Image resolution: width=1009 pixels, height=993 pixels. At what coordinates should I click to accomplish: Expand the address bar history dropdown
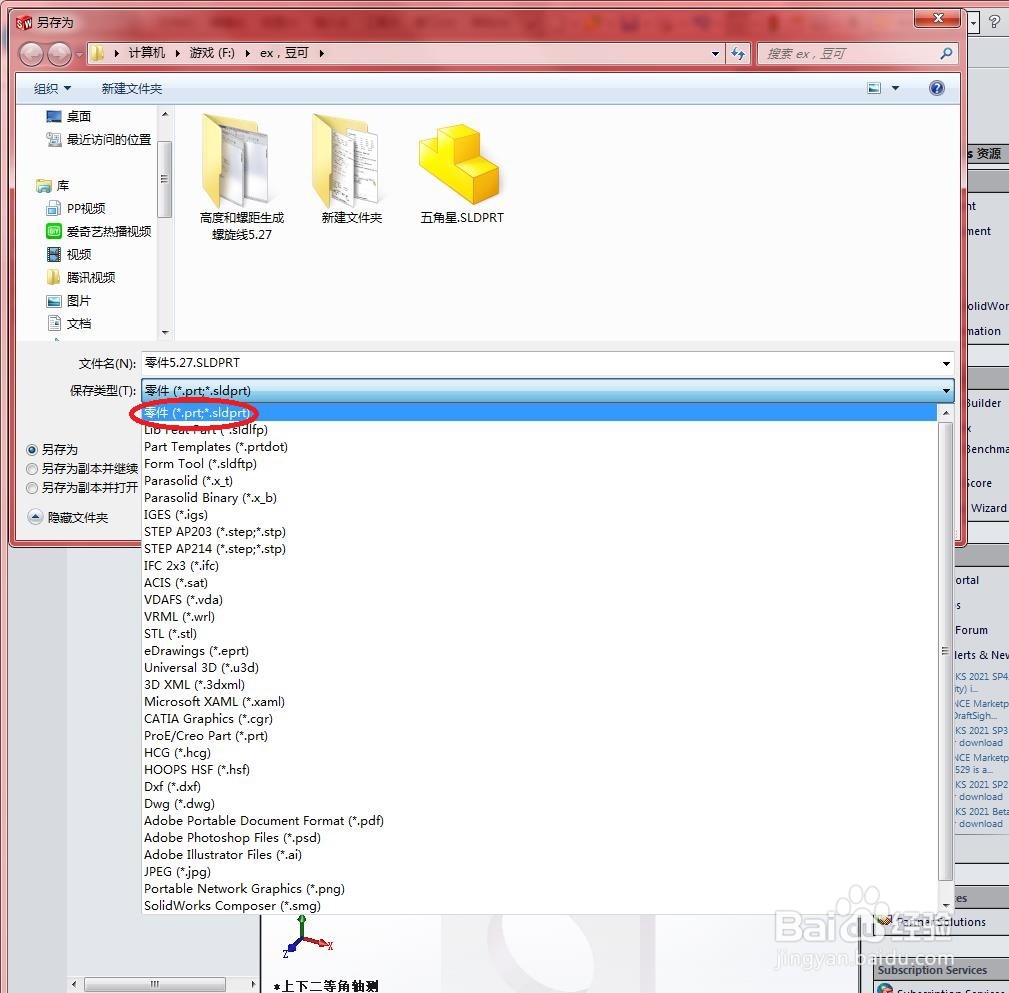715,53
